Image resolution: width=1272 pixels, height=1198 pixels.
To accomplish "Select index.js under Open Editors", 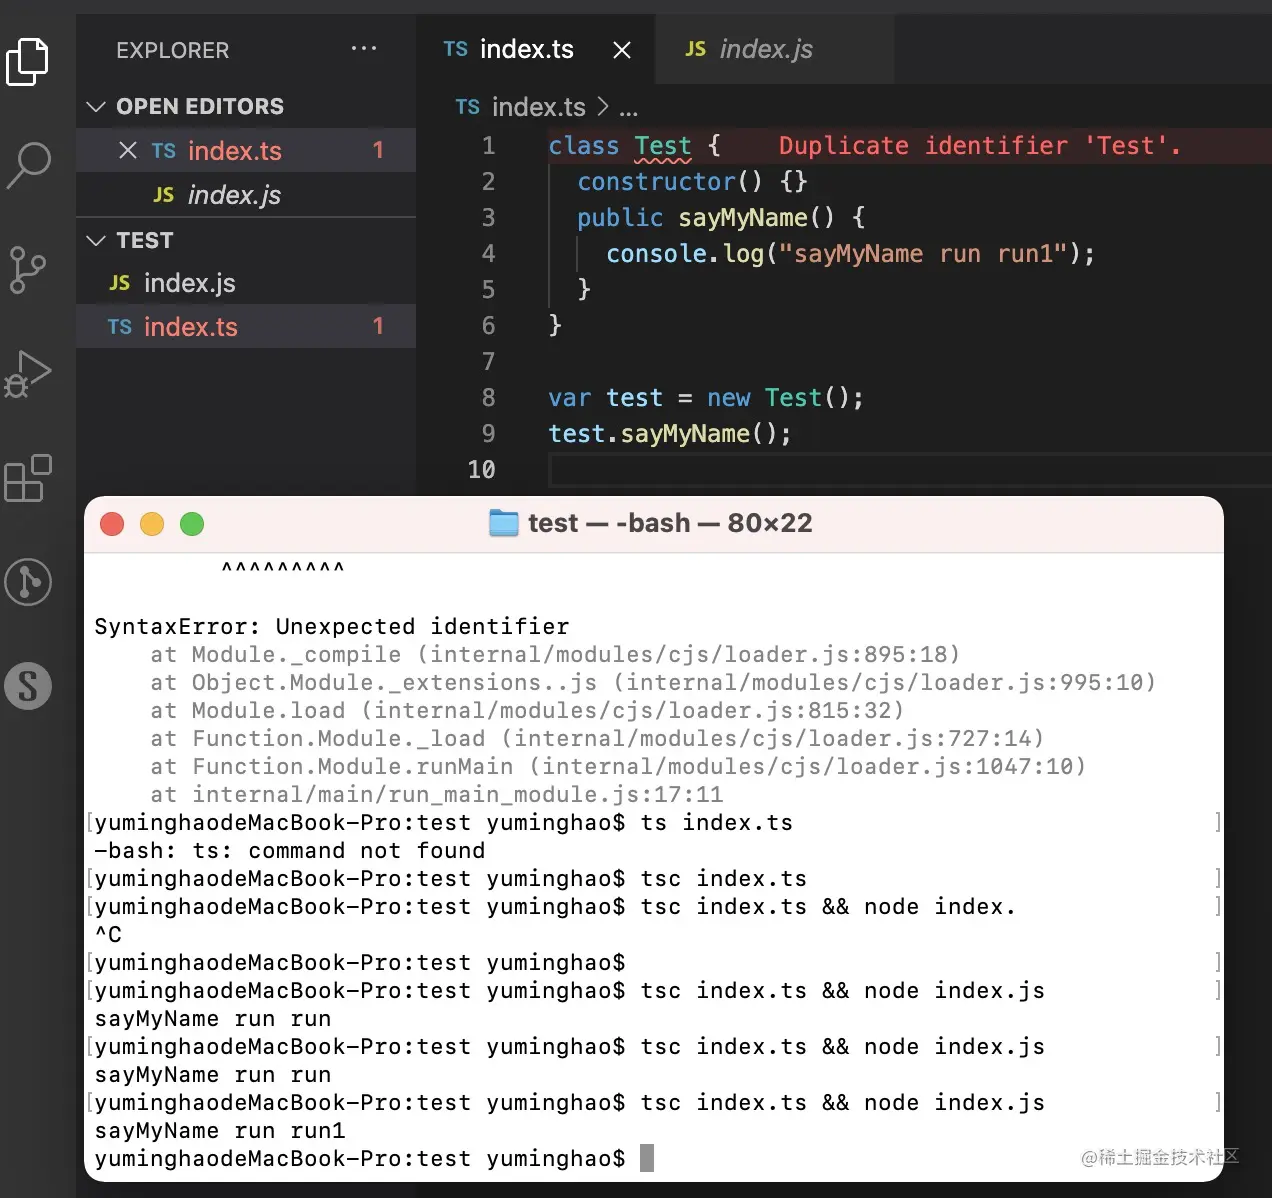I will click(x=246, y=194).
